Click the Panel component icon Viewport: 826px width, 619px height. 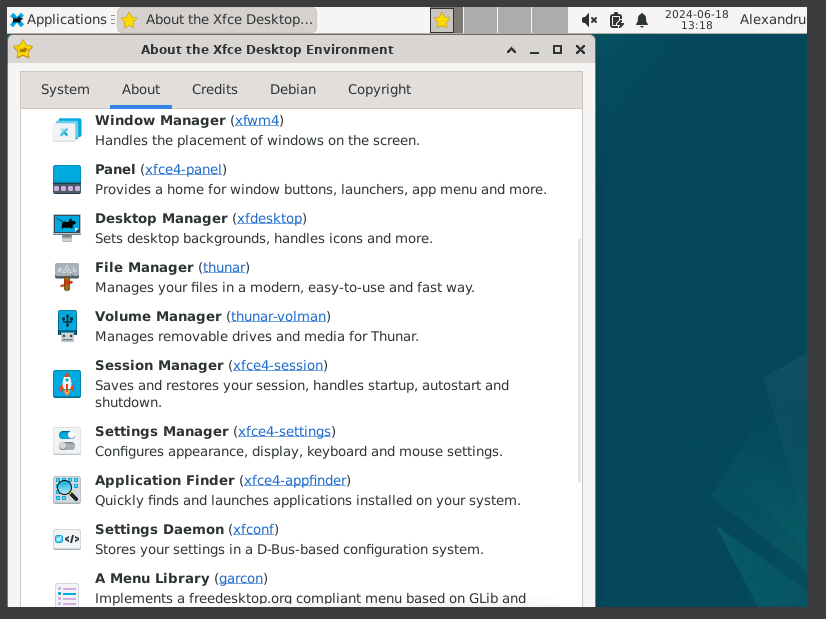[x=66, y=178]
